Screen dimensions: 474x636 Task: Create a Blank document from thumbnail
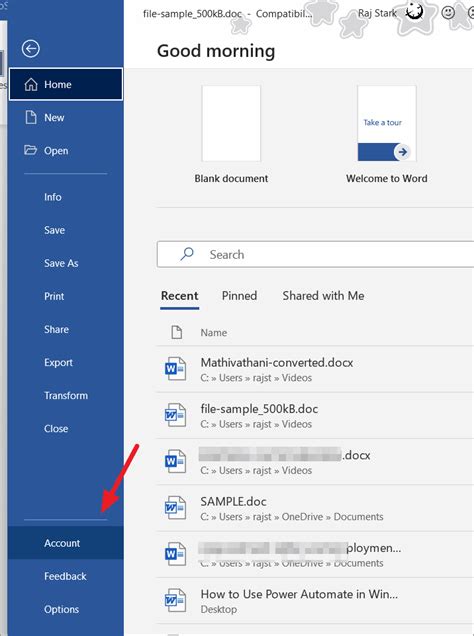pos(231,124)
